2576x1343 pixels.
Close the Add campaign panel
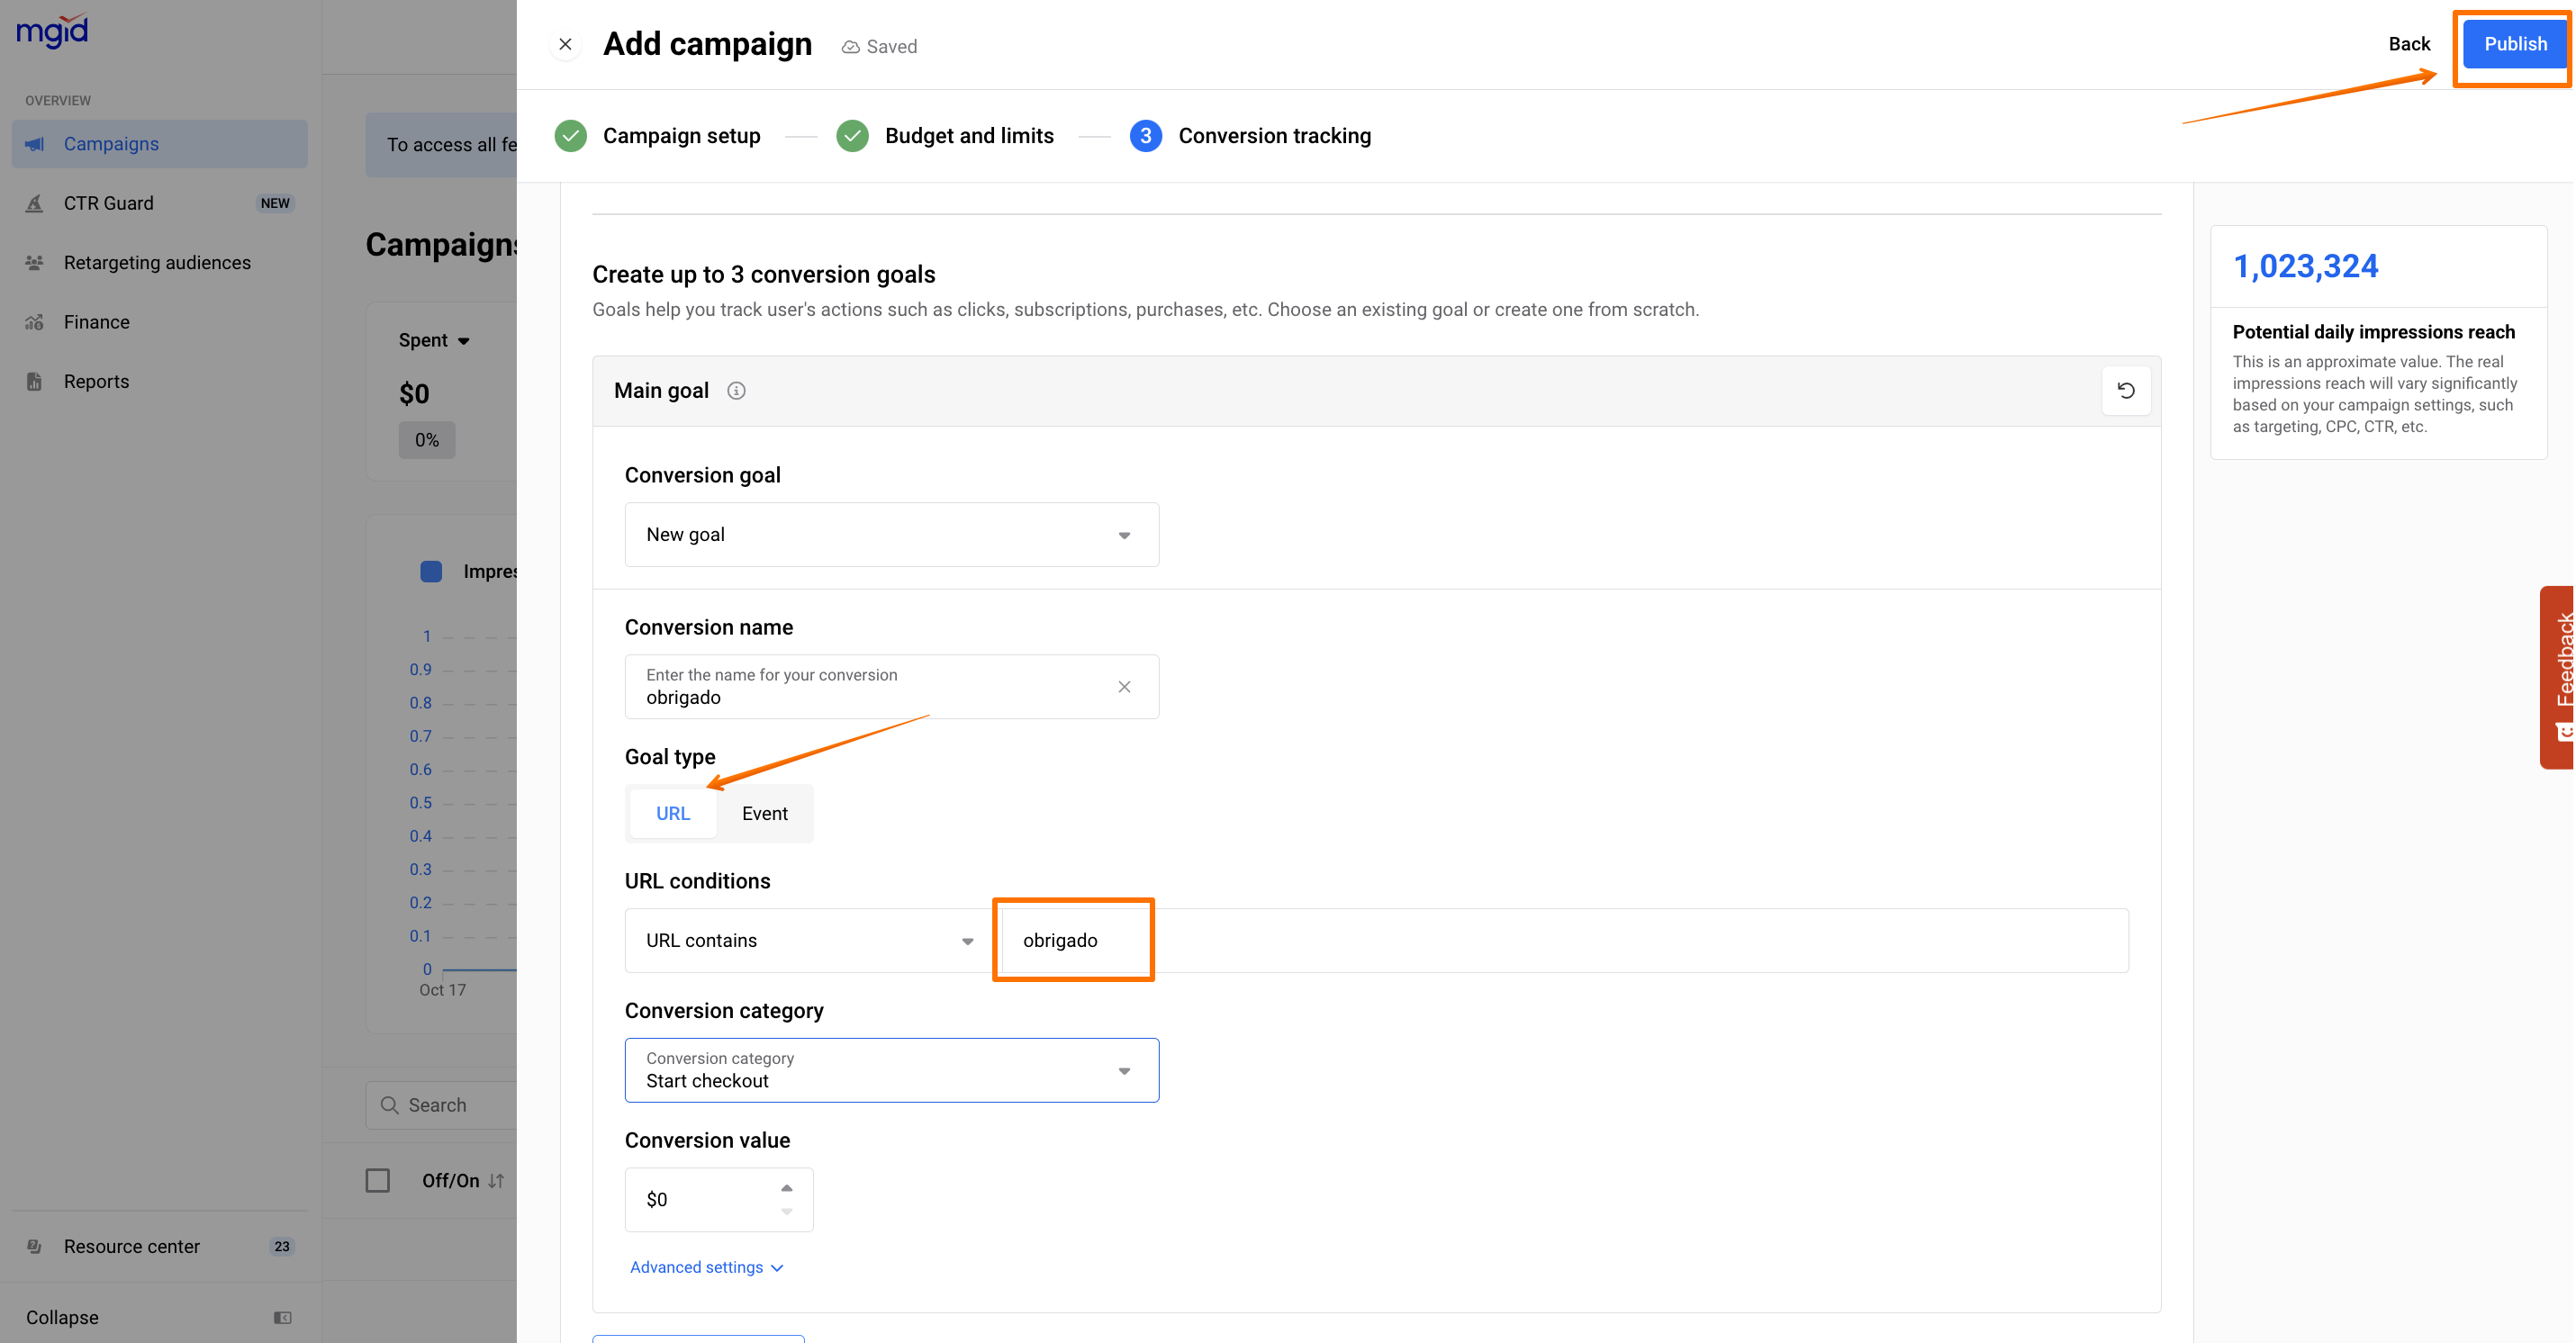[x=565, y=44]
